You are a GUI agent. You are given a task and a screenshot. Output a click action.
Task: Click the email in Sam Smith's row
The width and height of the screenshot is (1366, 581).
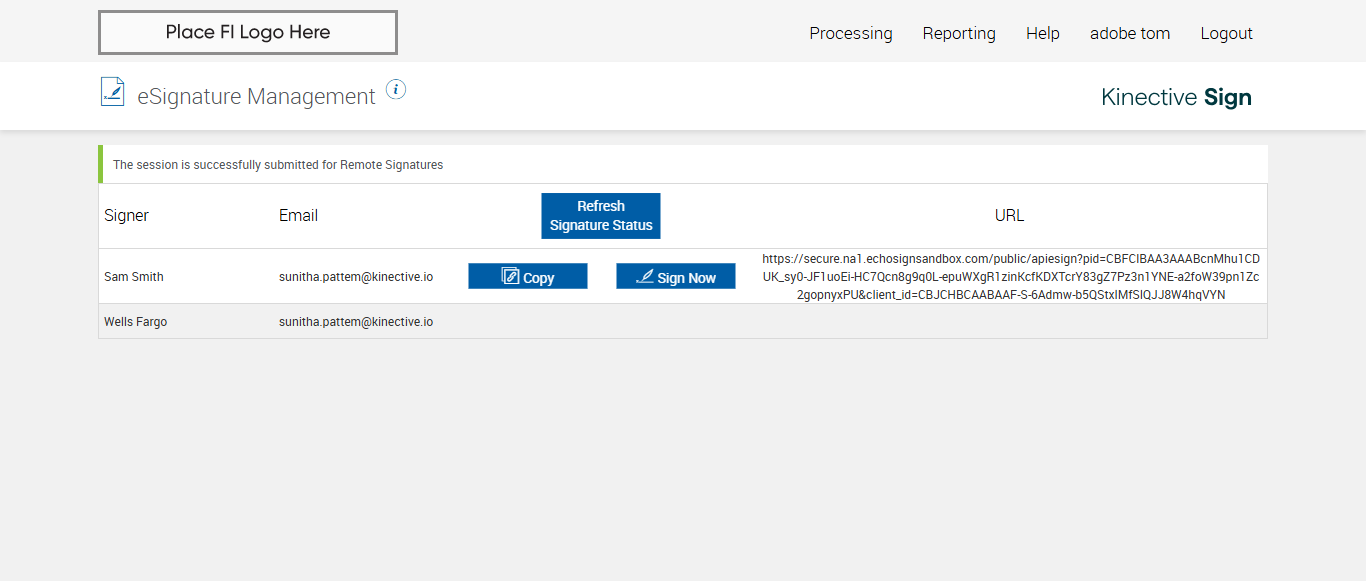[356, 277]
